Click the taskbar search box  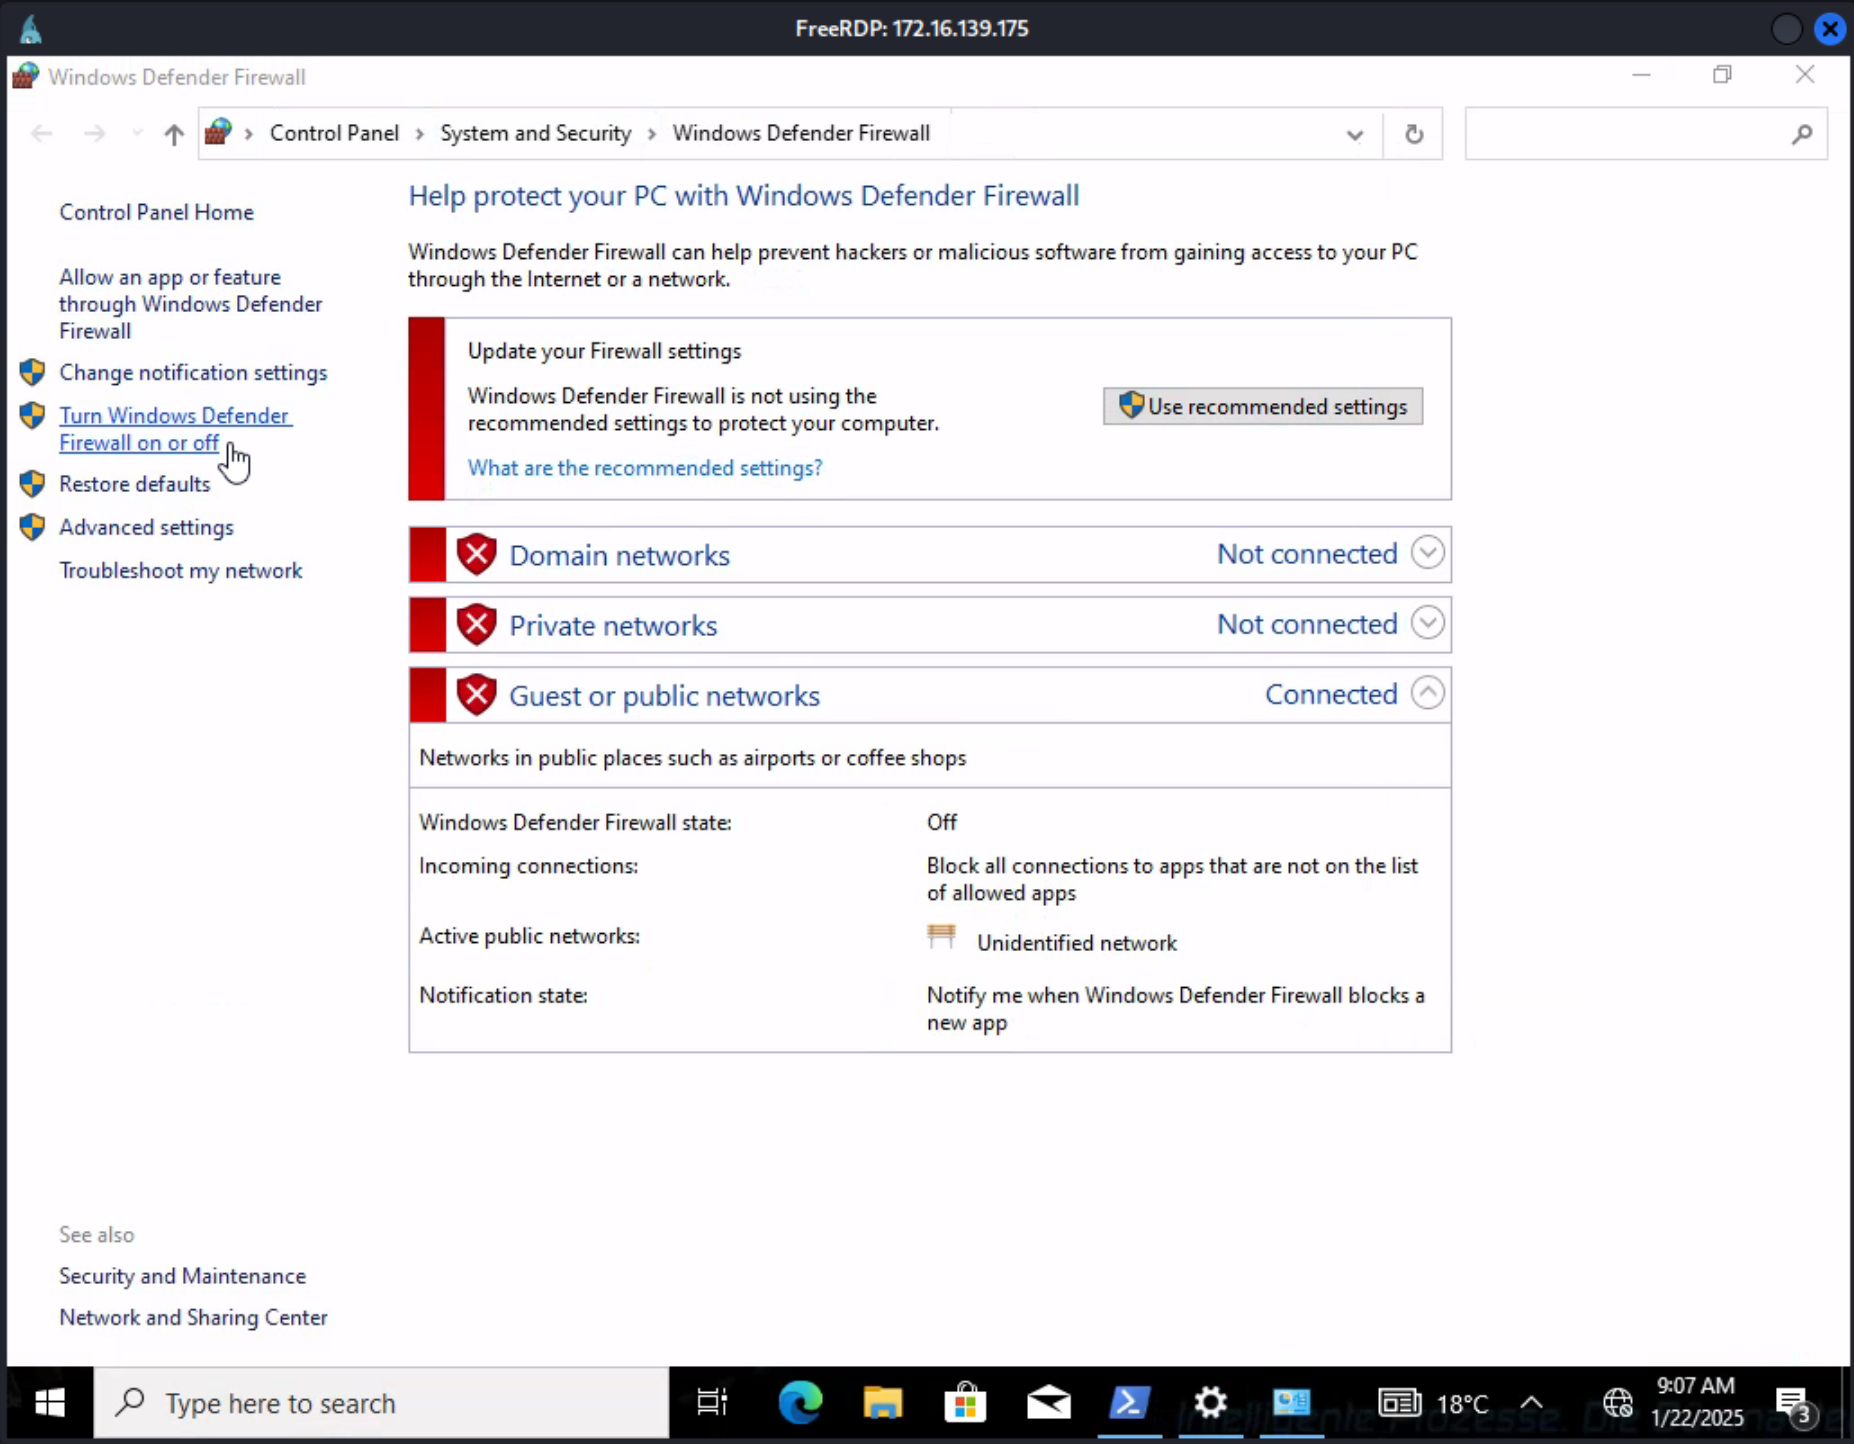(x=381, y=1403)
